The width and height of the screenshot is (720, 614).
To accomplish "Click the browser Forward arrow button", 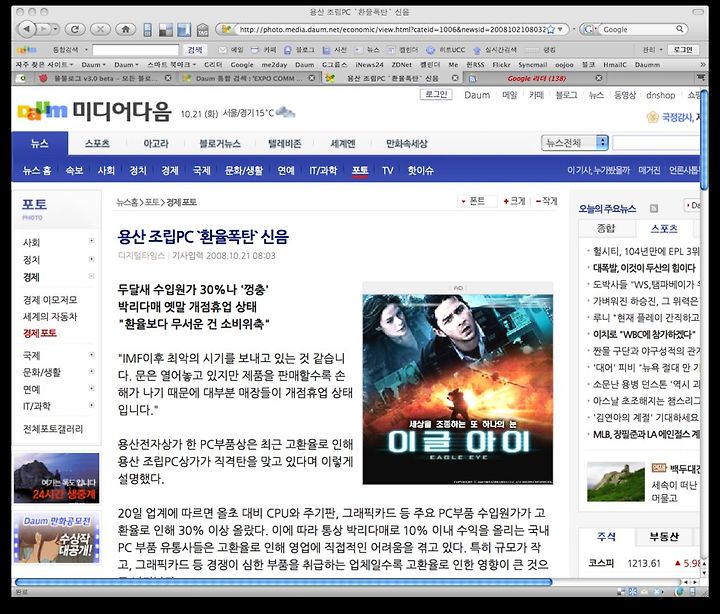I will click(44, 29).
